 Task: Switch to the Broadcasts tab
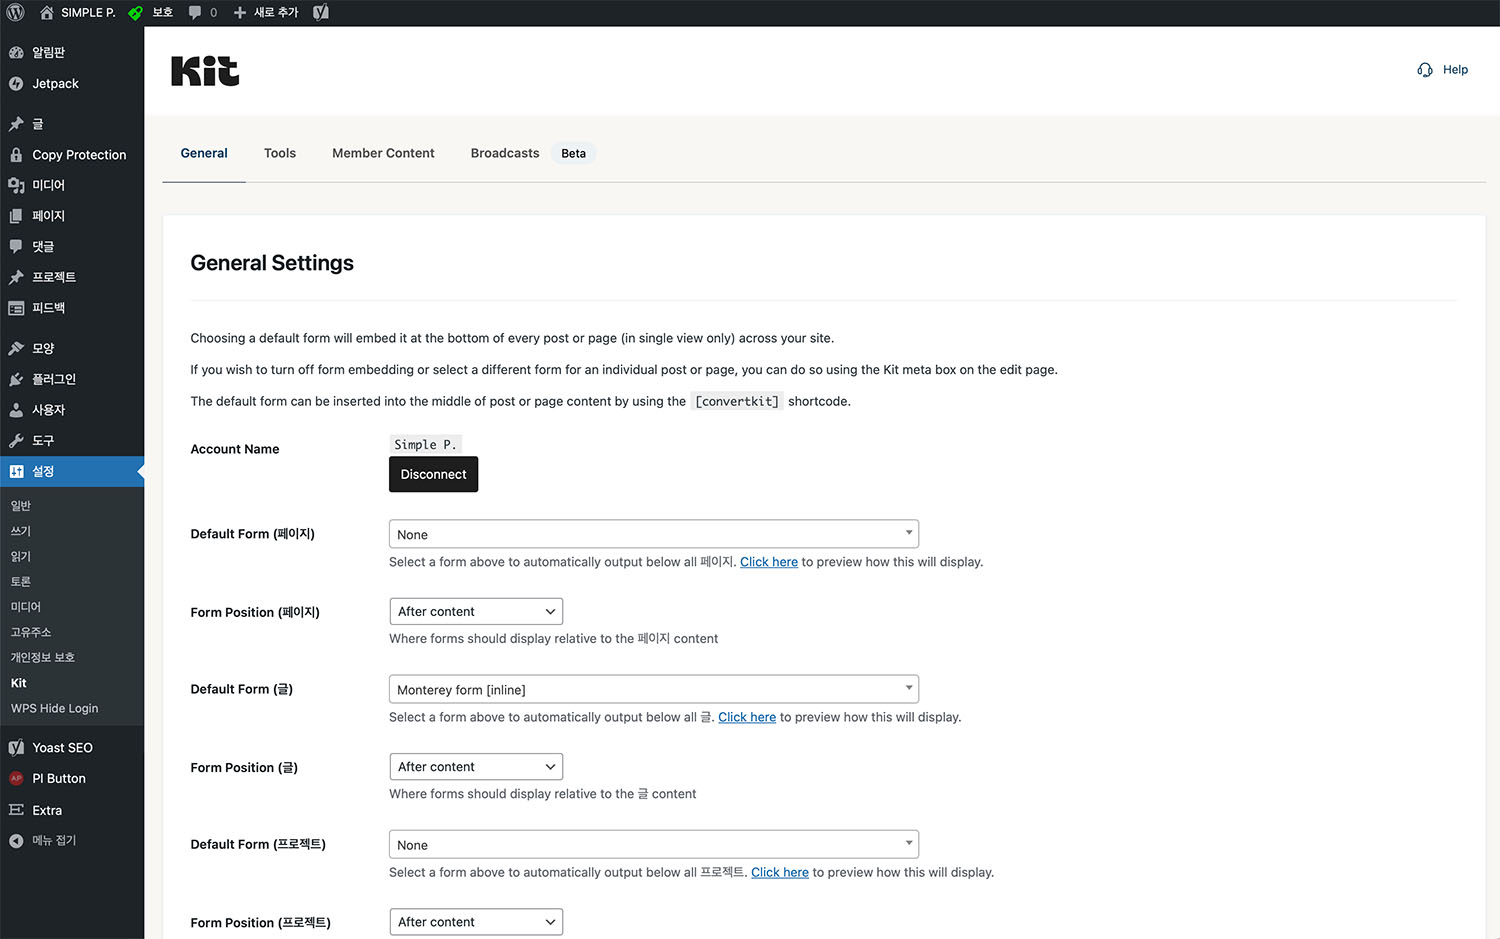pos(505,153)
